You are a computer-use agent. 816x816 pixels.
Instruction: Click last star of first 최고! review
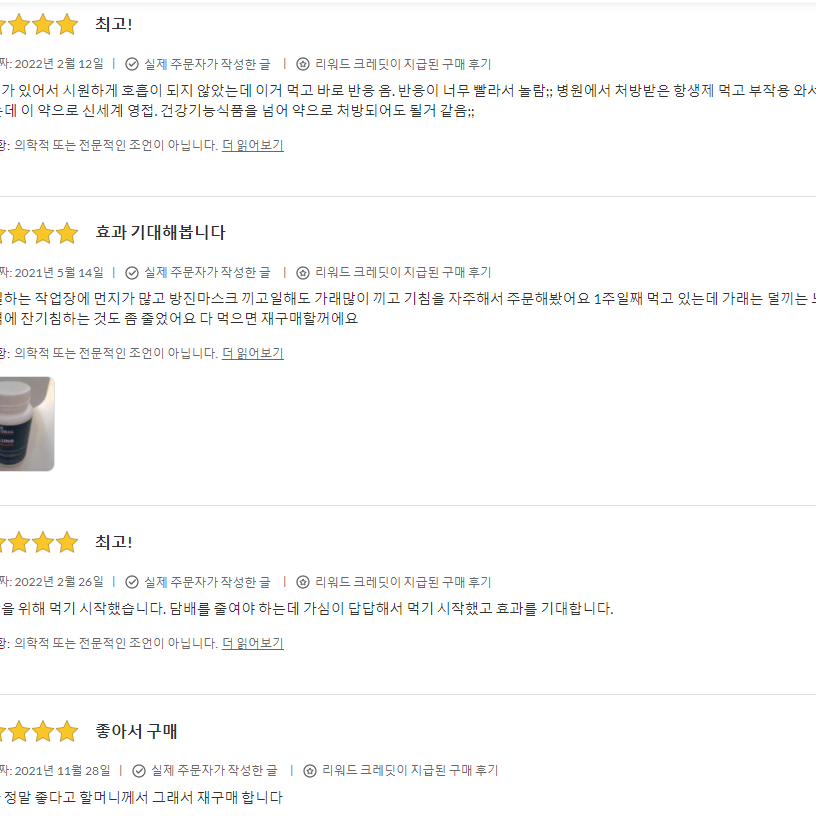67,24
